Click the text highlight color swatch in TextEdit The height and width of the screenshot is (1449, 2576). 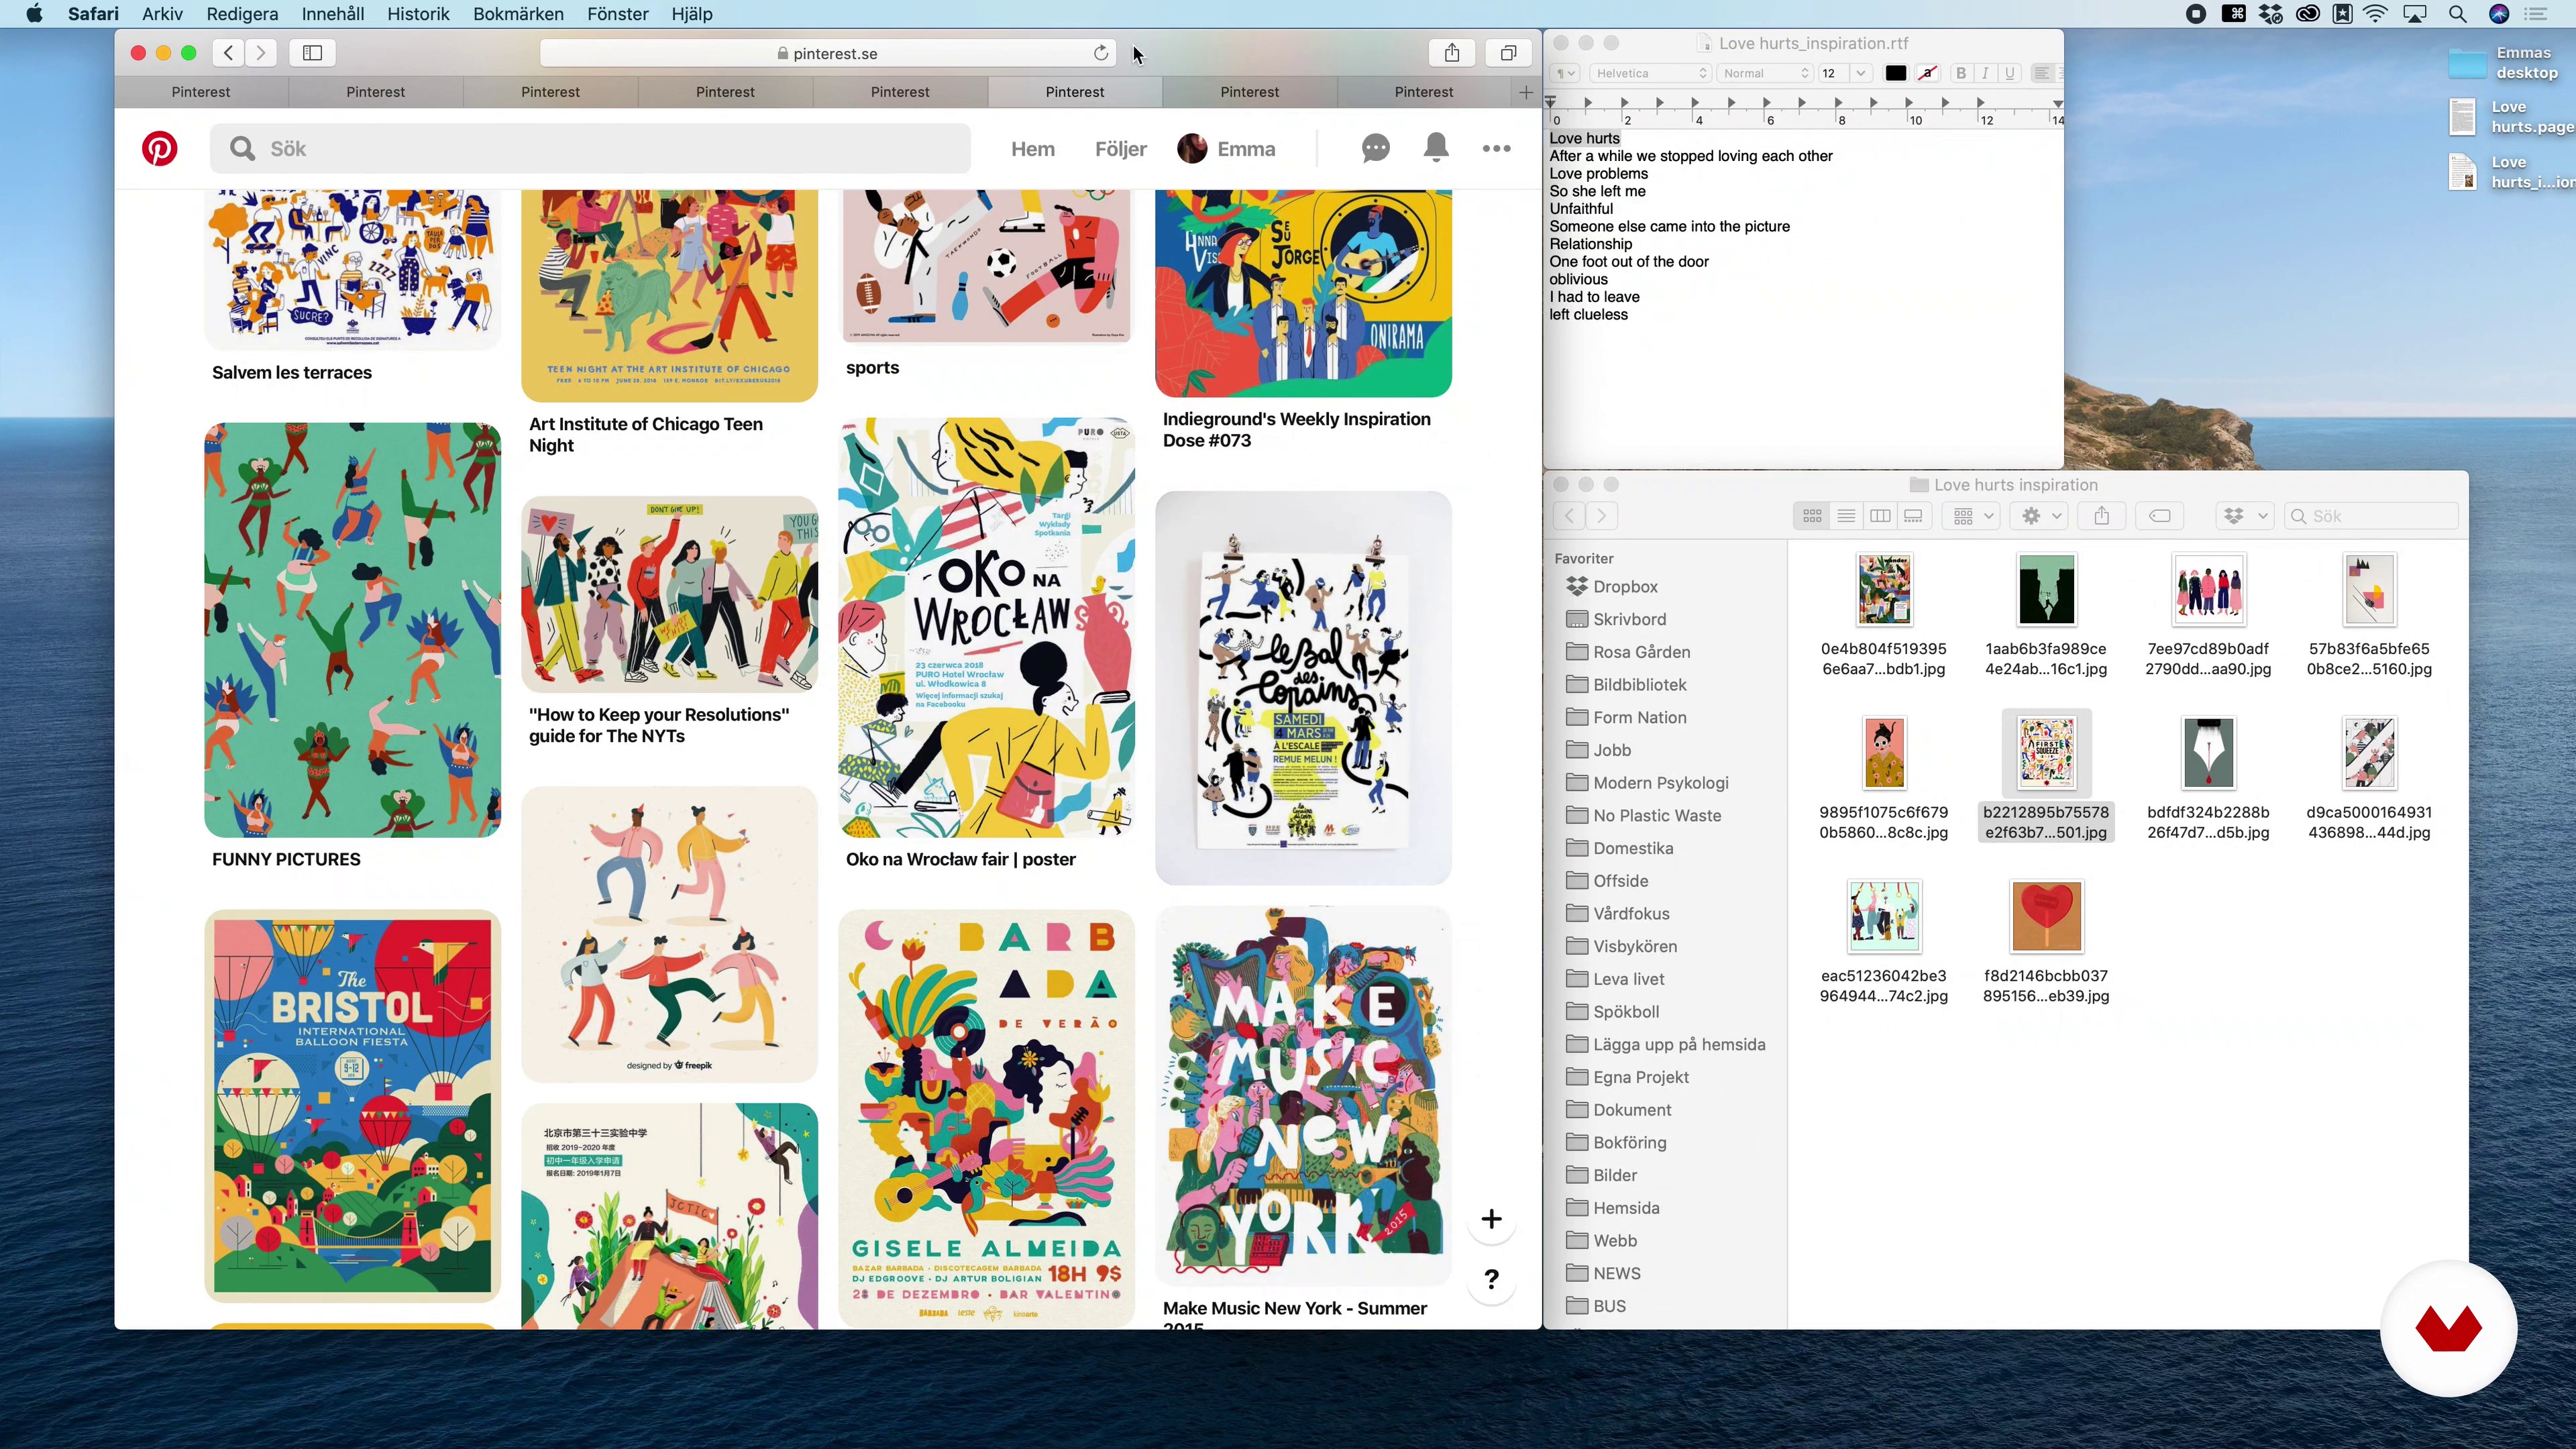tap(1927, 73)
